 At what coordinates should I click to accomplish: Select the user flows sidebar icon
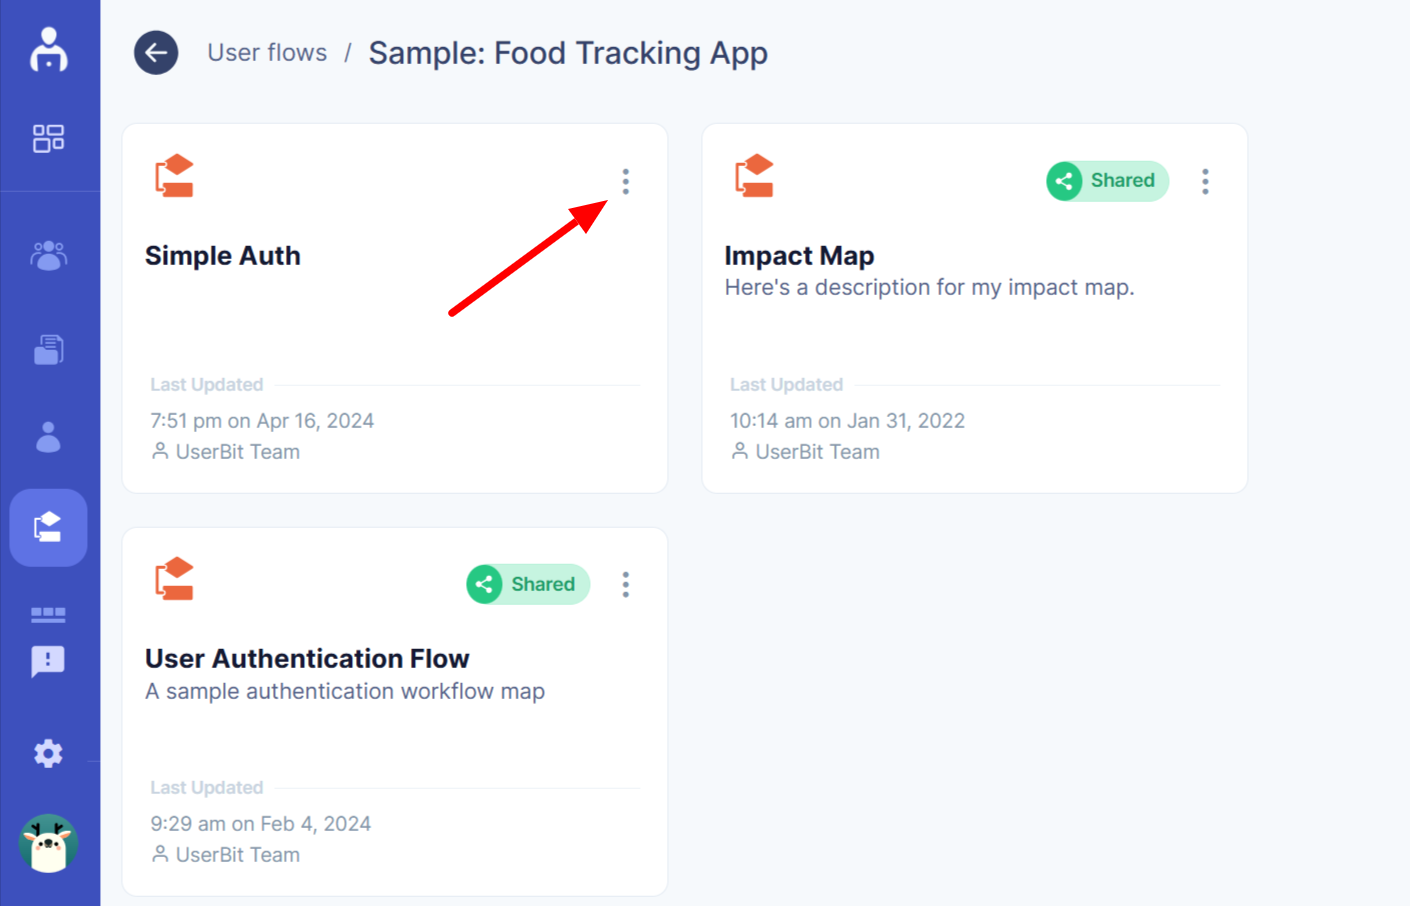(48, 527)
